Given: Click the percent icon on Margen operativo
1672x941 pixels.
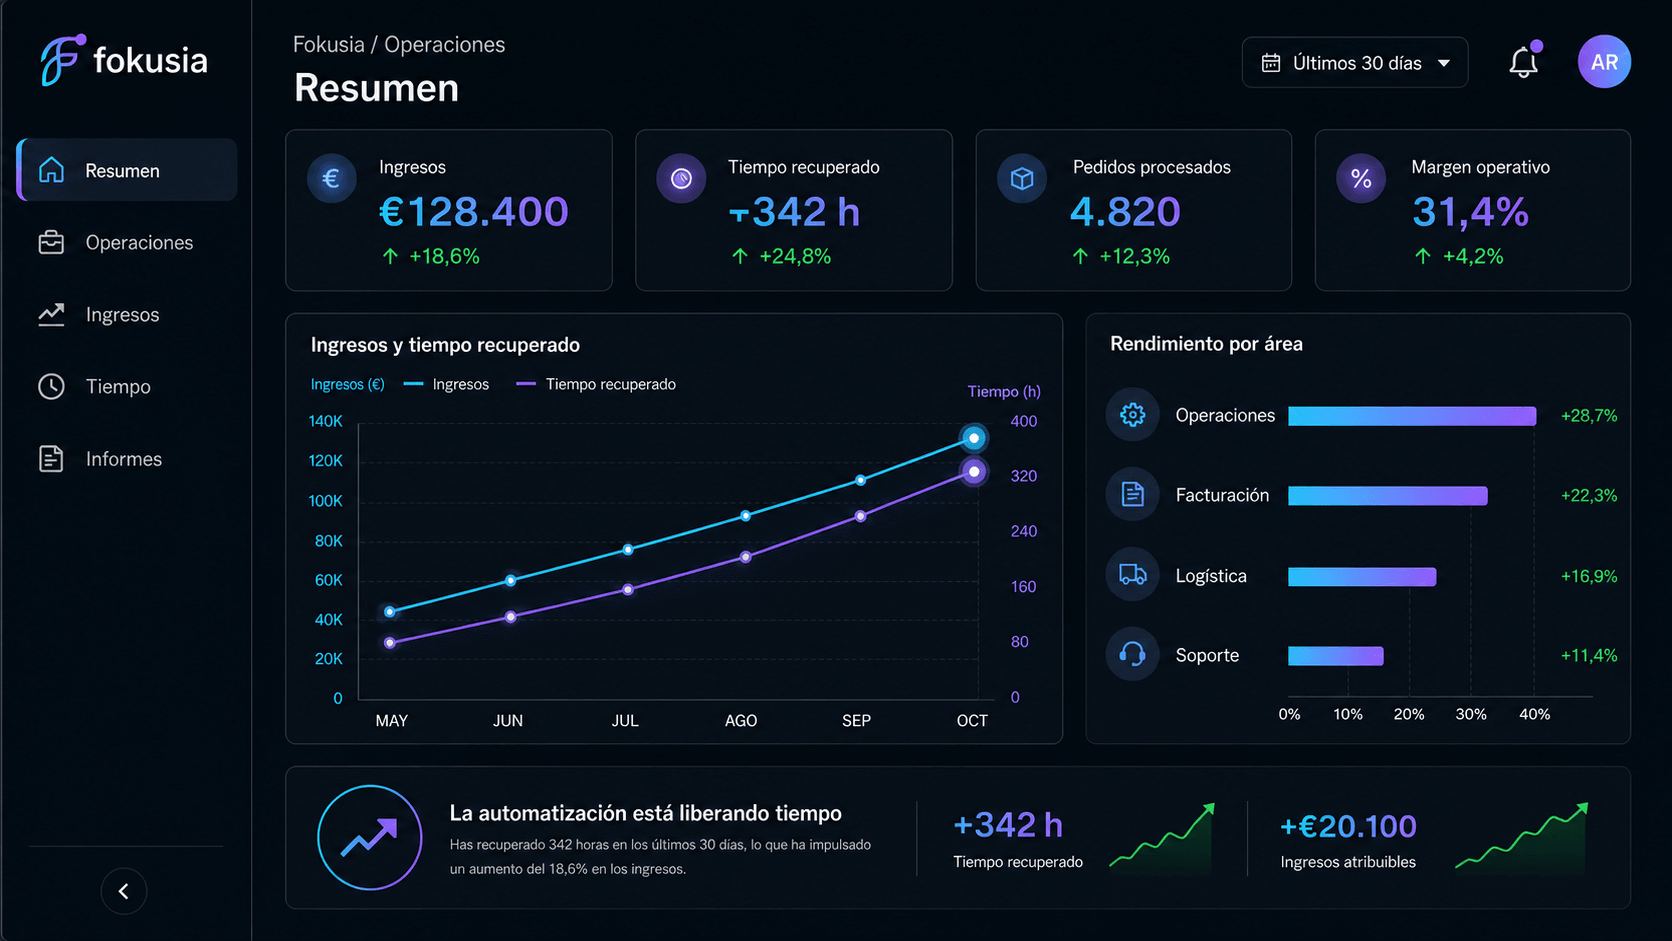Looking at the screenshot, I should point(1361,179).
